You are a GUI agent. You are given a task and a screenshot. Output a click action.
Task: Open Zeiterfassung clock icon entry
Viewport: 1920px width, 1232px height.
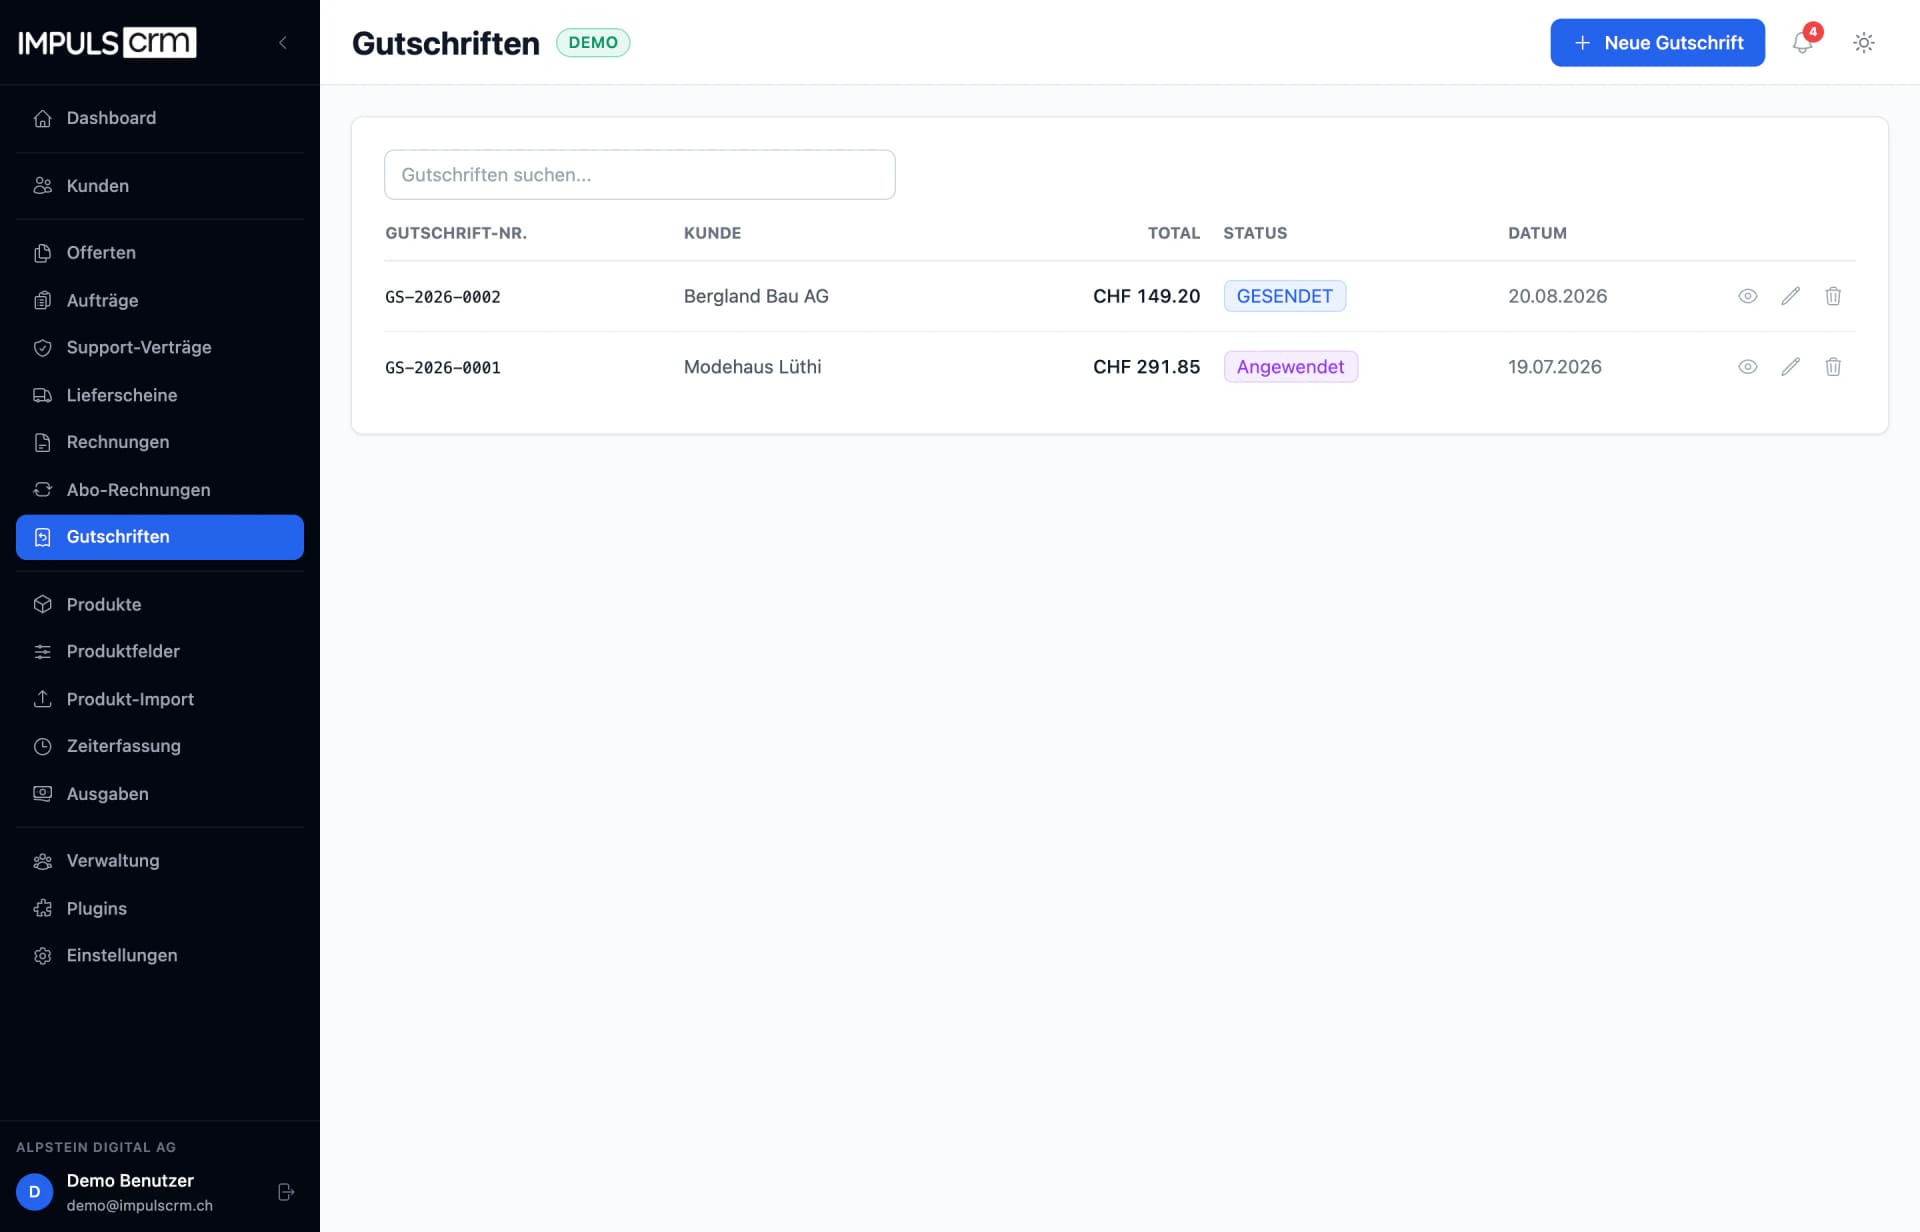(x=160, y=746)
